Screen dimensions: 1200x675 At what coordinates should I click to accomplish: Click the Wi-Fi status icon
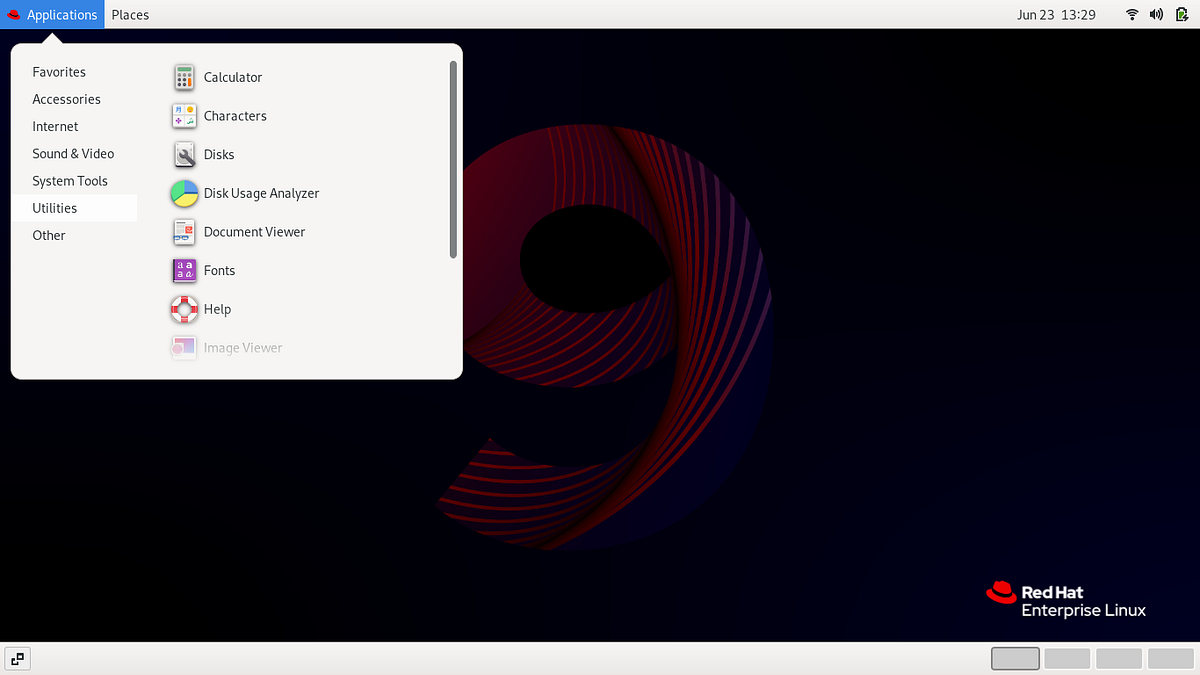click(x=1131, y=14)
